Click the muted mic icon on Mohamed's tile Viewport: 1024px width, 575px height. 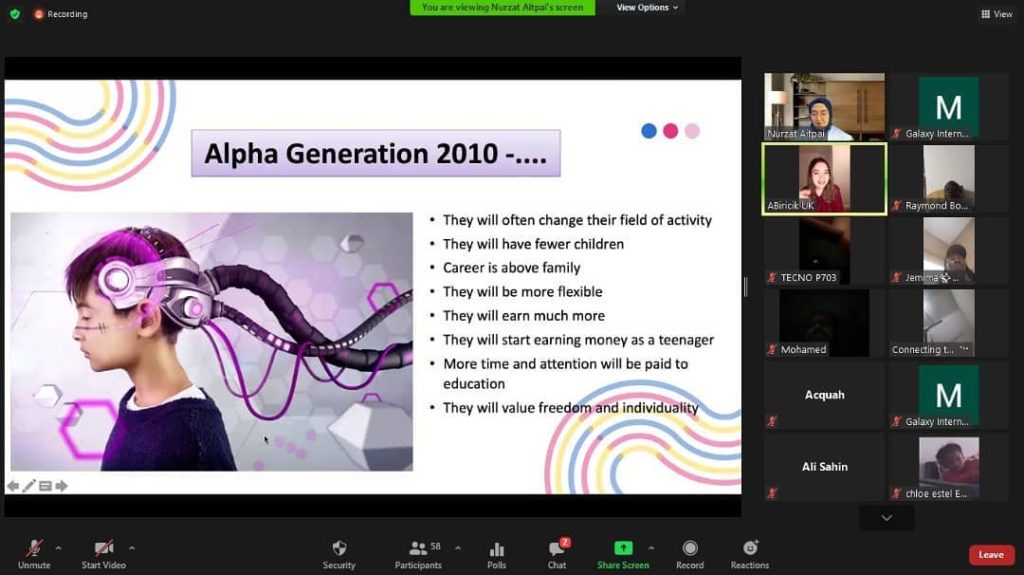pyautogui.click(x=772, y=350)
